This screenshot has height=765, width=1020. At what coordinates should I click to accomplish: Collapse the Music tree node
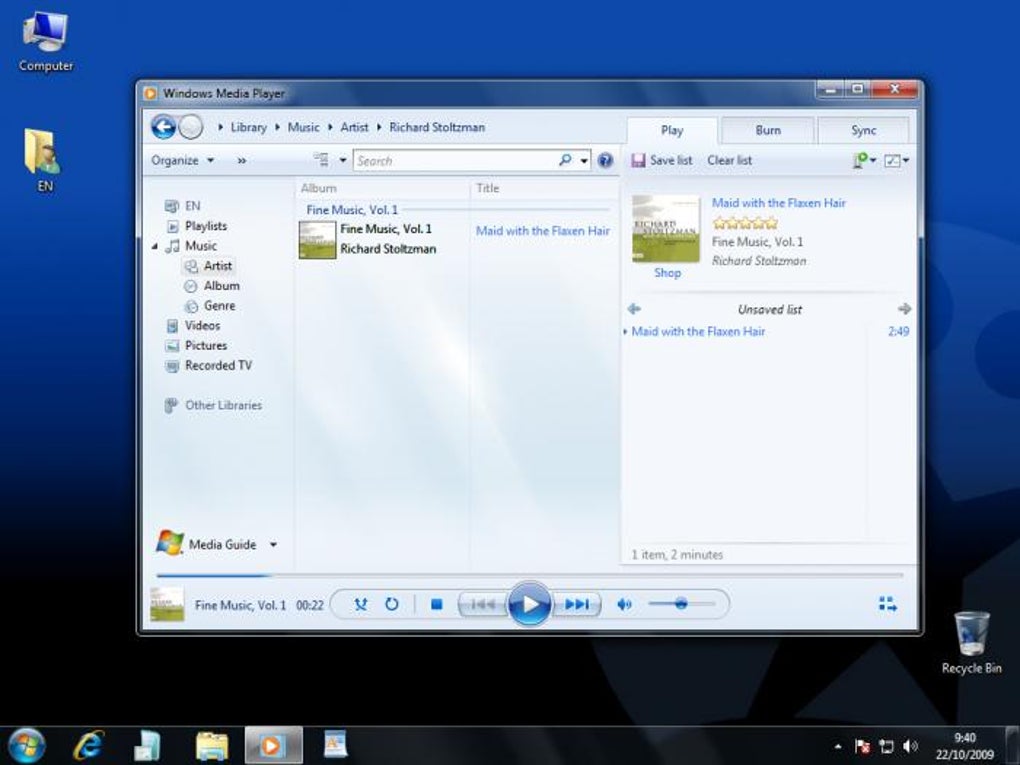click(x=155, y=246)
